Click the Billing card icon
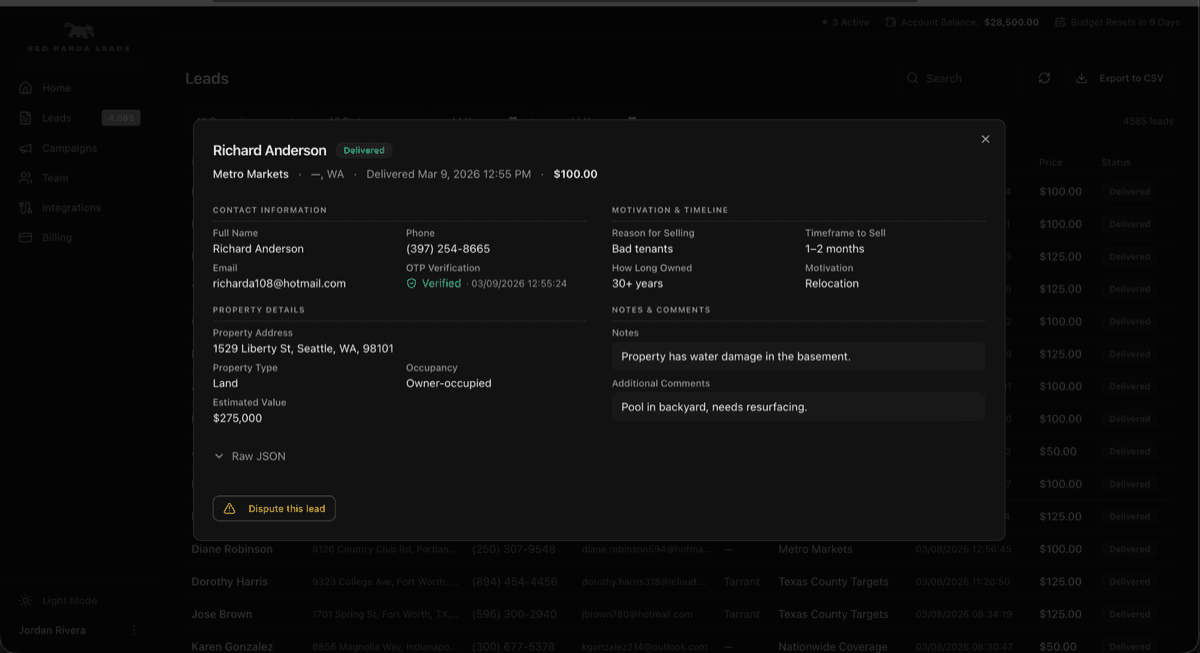 click(x=25, y=237)
